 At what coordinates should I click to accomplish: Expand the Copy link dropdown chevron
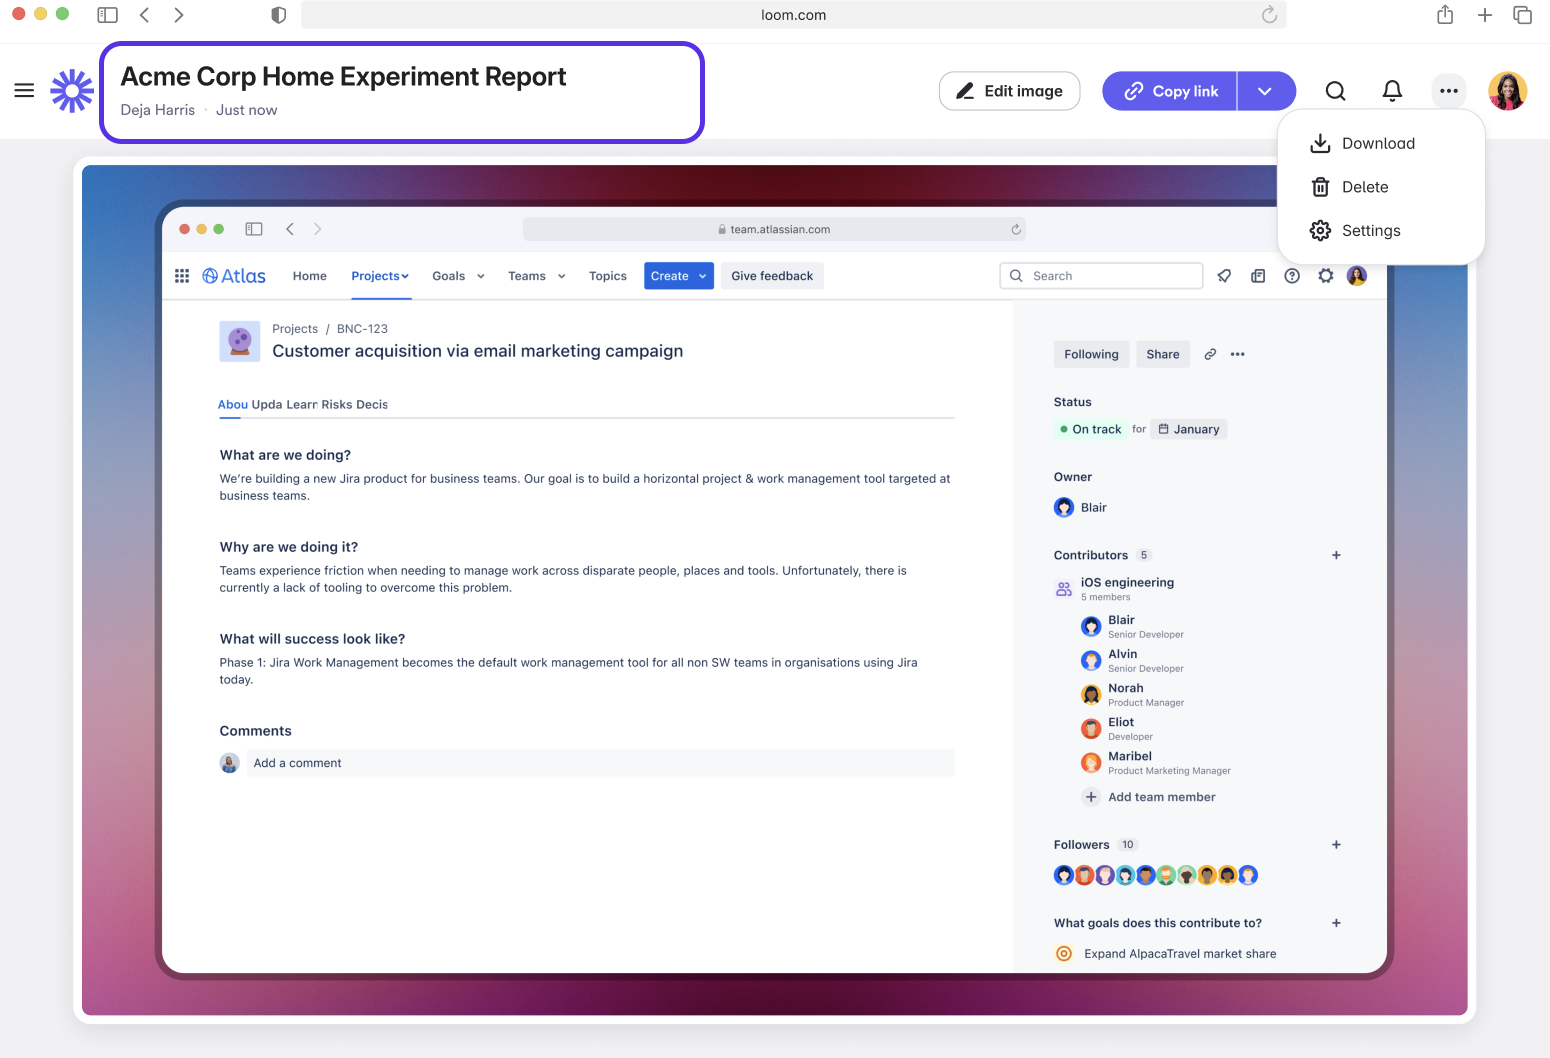click(x=1266, y=90)
